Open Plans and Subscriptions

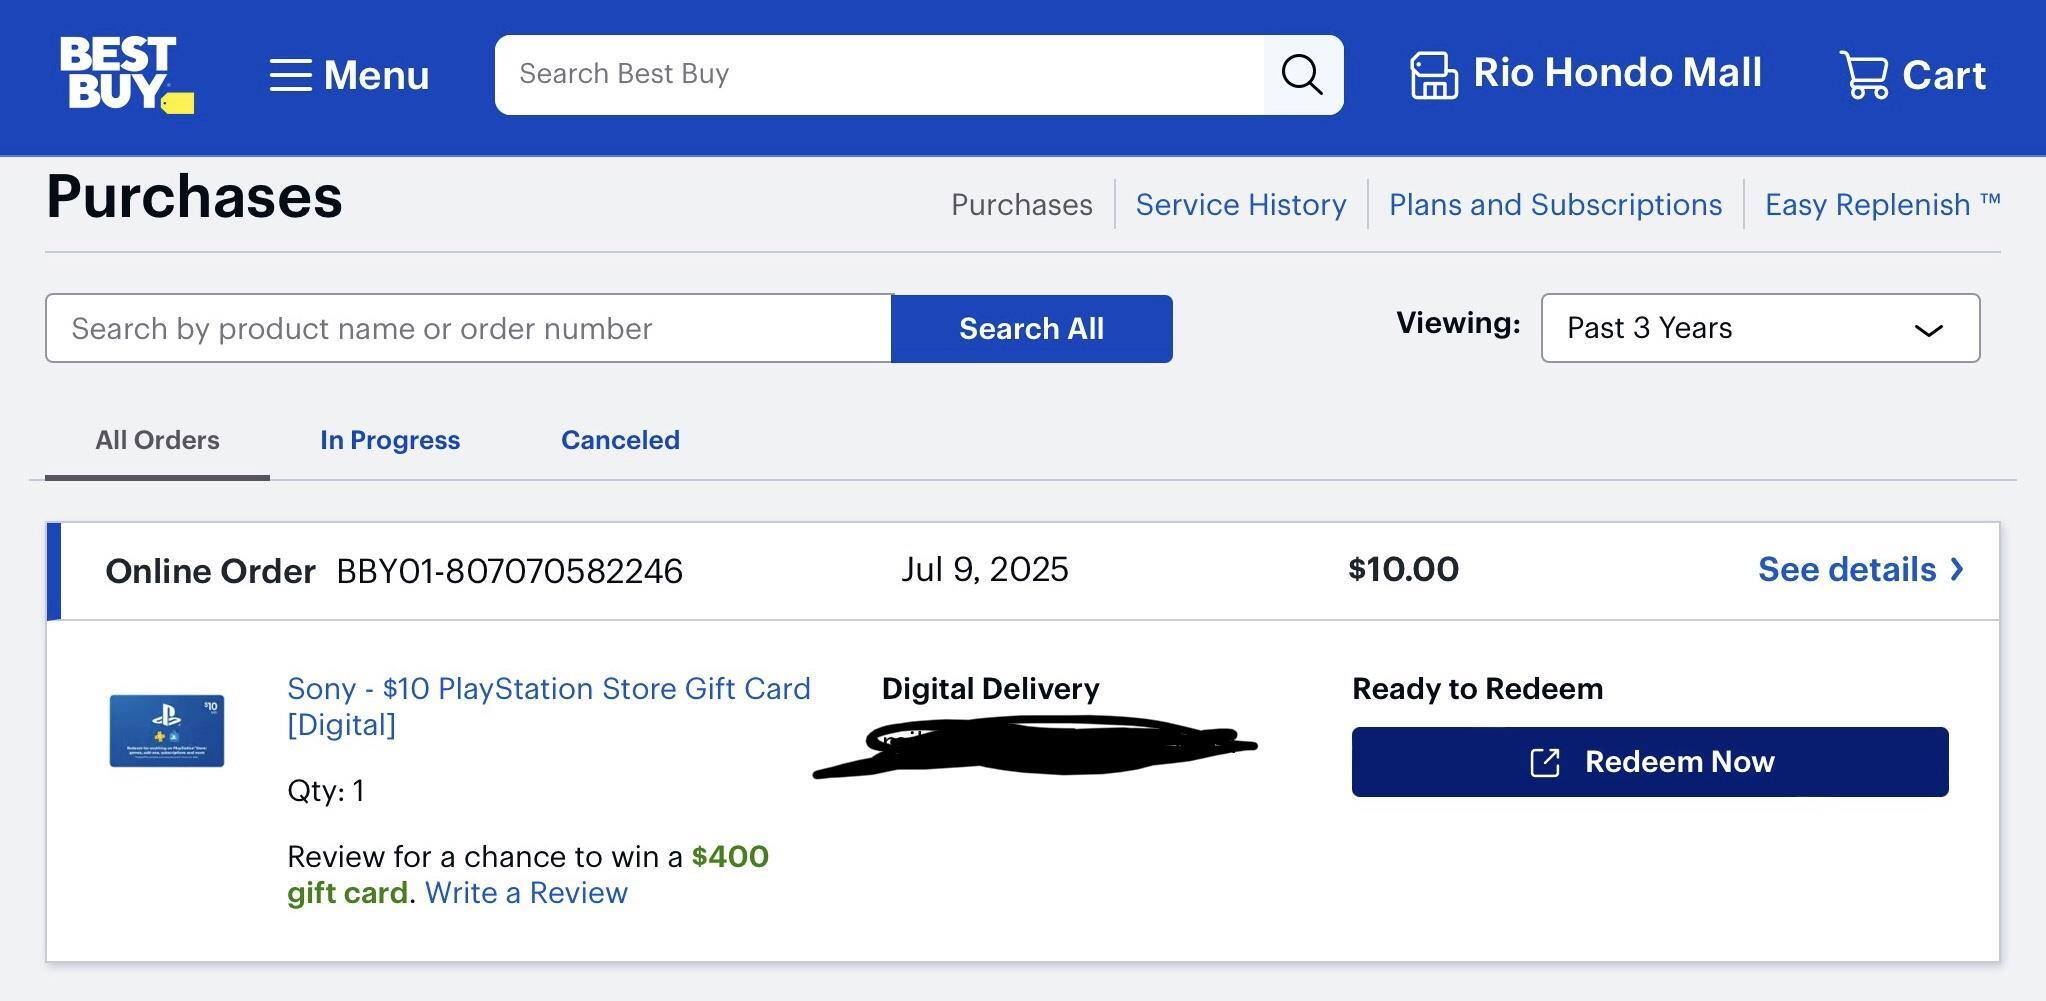[1554, 204]
